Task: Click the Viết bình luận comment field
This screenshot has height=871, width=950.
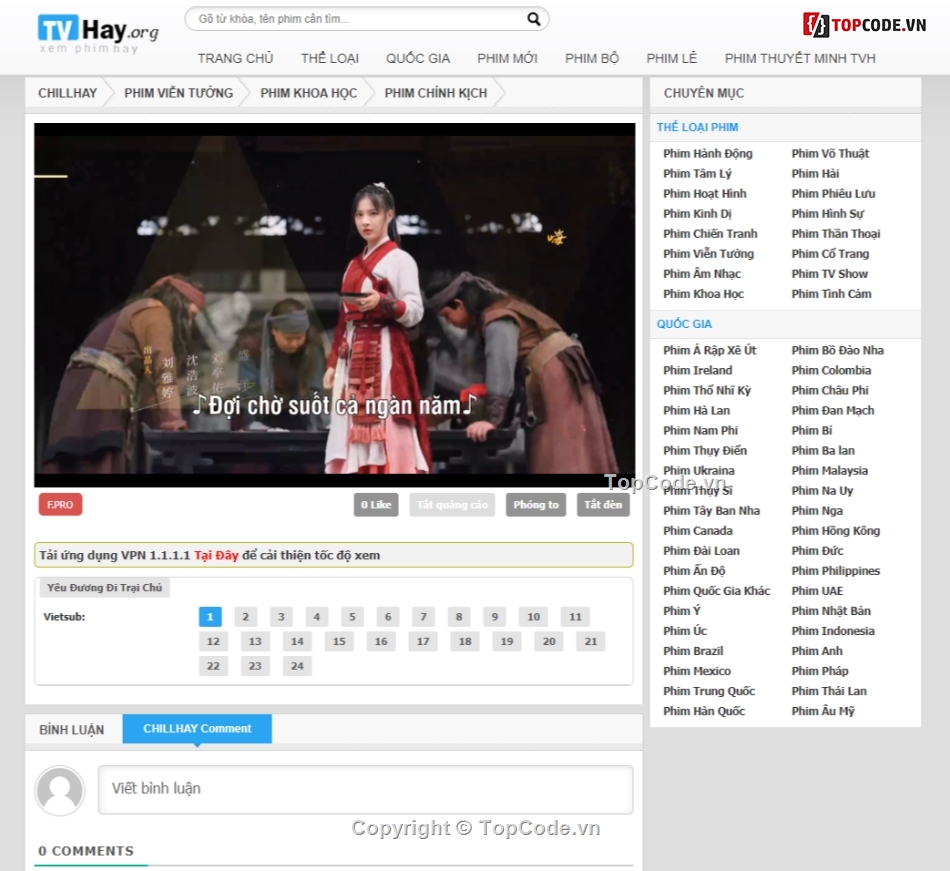Action: (365, 790)
